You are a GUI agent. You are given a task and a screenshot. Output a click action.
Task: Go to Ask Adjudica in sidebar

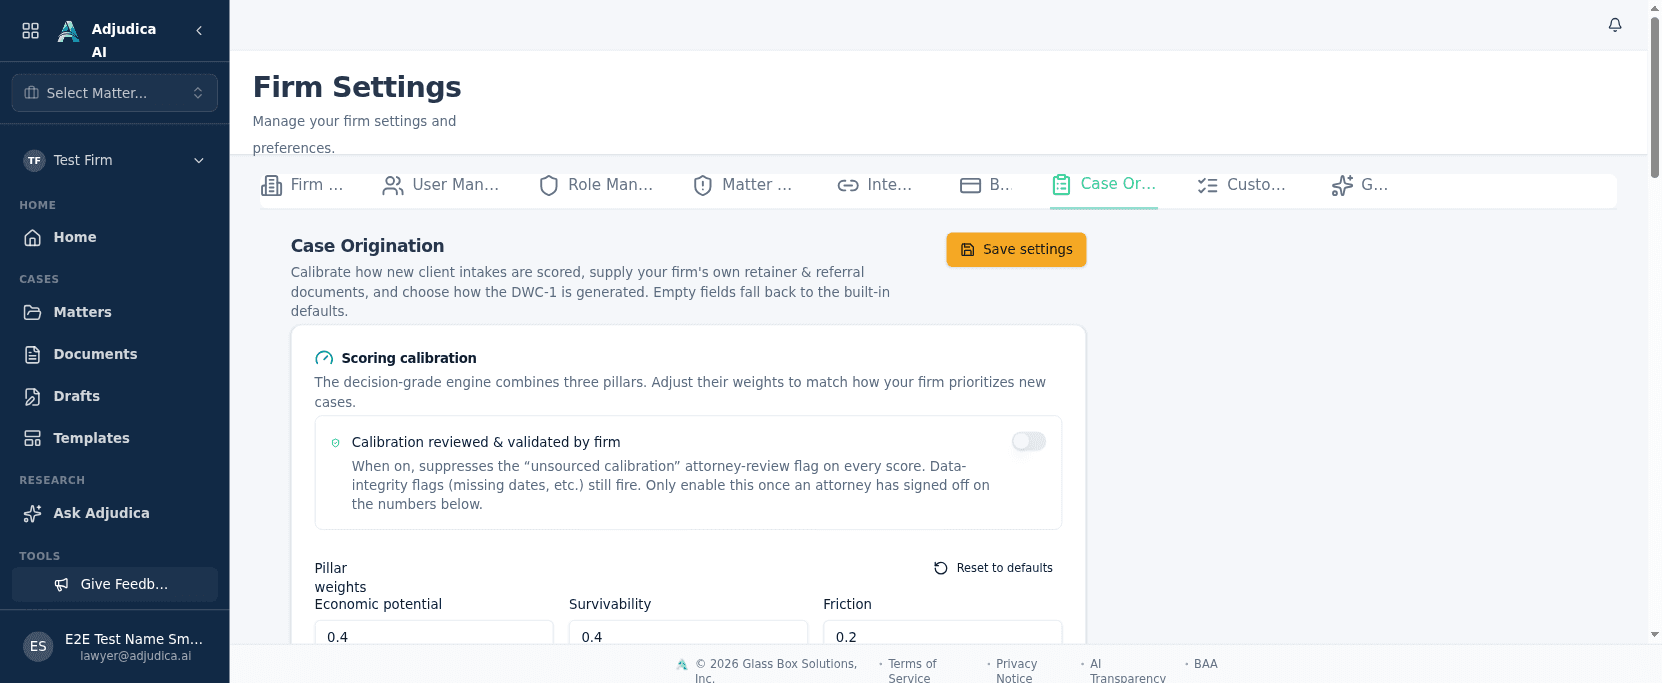115,513
